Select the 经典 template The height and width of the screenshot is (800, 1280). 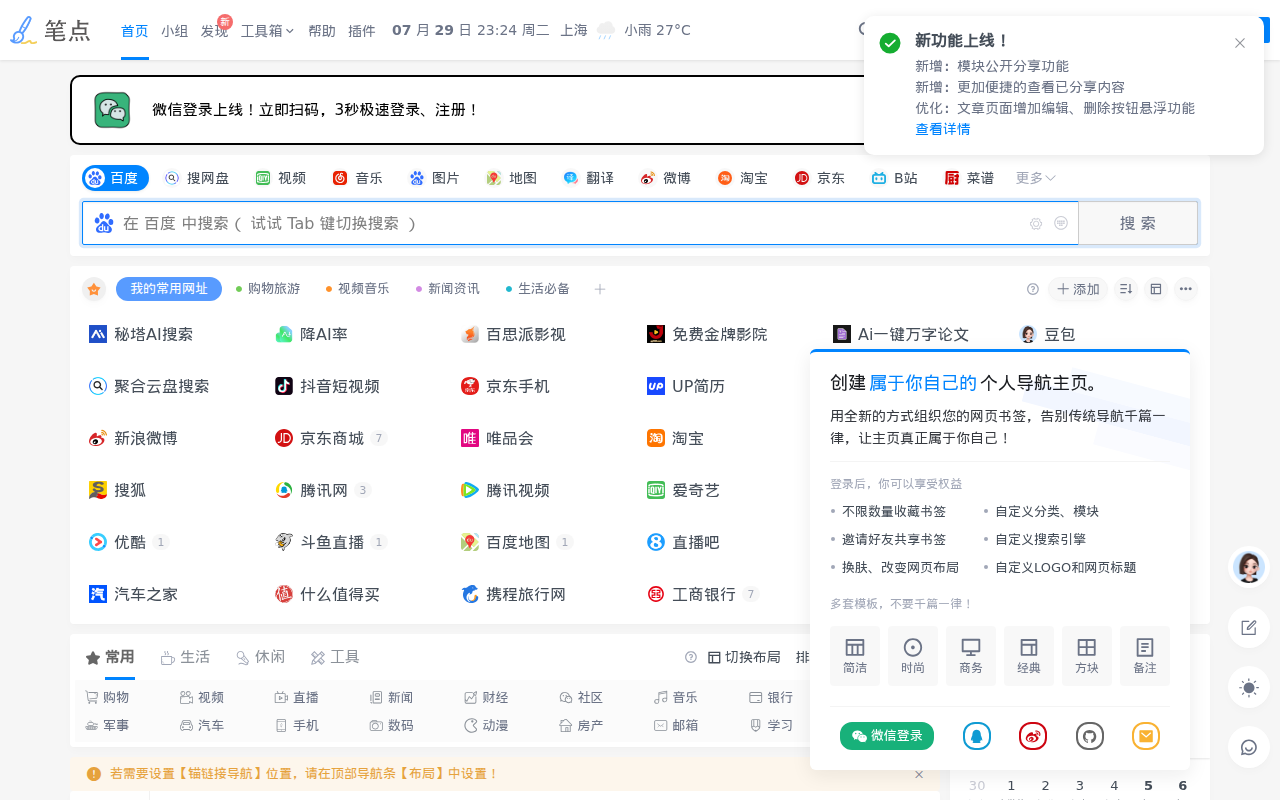coord(1029,656)
